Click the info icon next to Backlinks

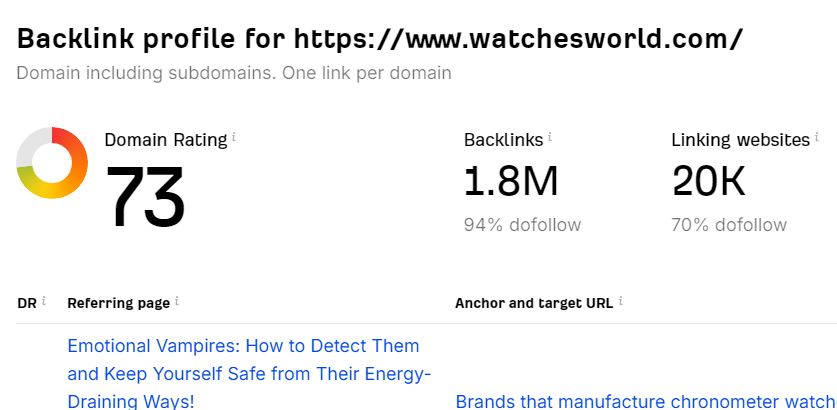coord(550,138)
